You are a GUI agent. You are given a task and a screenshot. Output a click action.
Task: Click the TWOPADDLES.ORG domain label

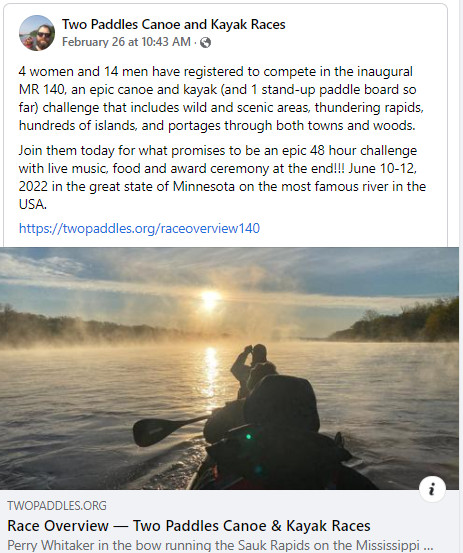[x=57, y=506]
